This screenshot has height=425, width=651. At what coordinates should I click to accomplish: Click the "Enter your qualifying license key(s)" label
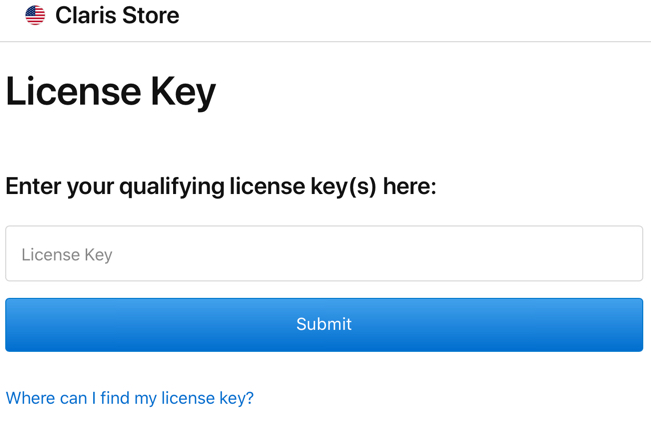(x=221, y=186)
